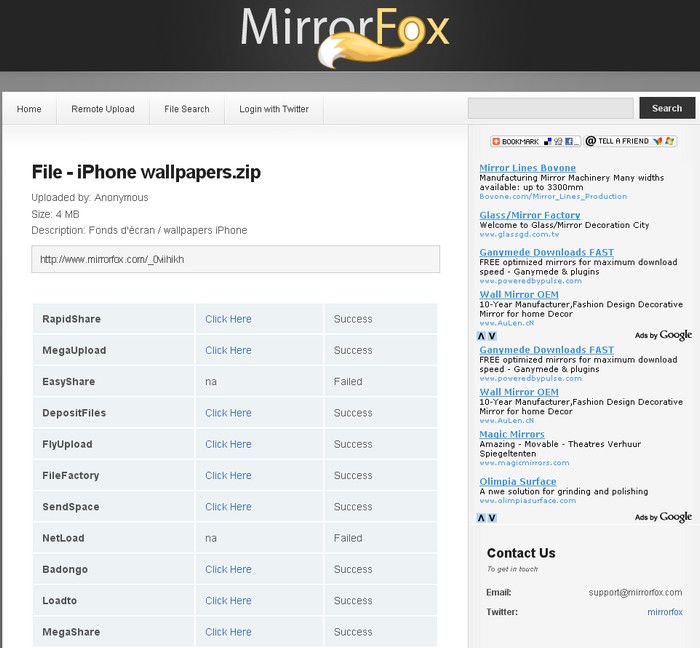Image resolution: width=700 pixels, height=648 pixels.
Task: Click the up arrow in the first ad block
Action: pyautogui.click(x=481, y=336)
